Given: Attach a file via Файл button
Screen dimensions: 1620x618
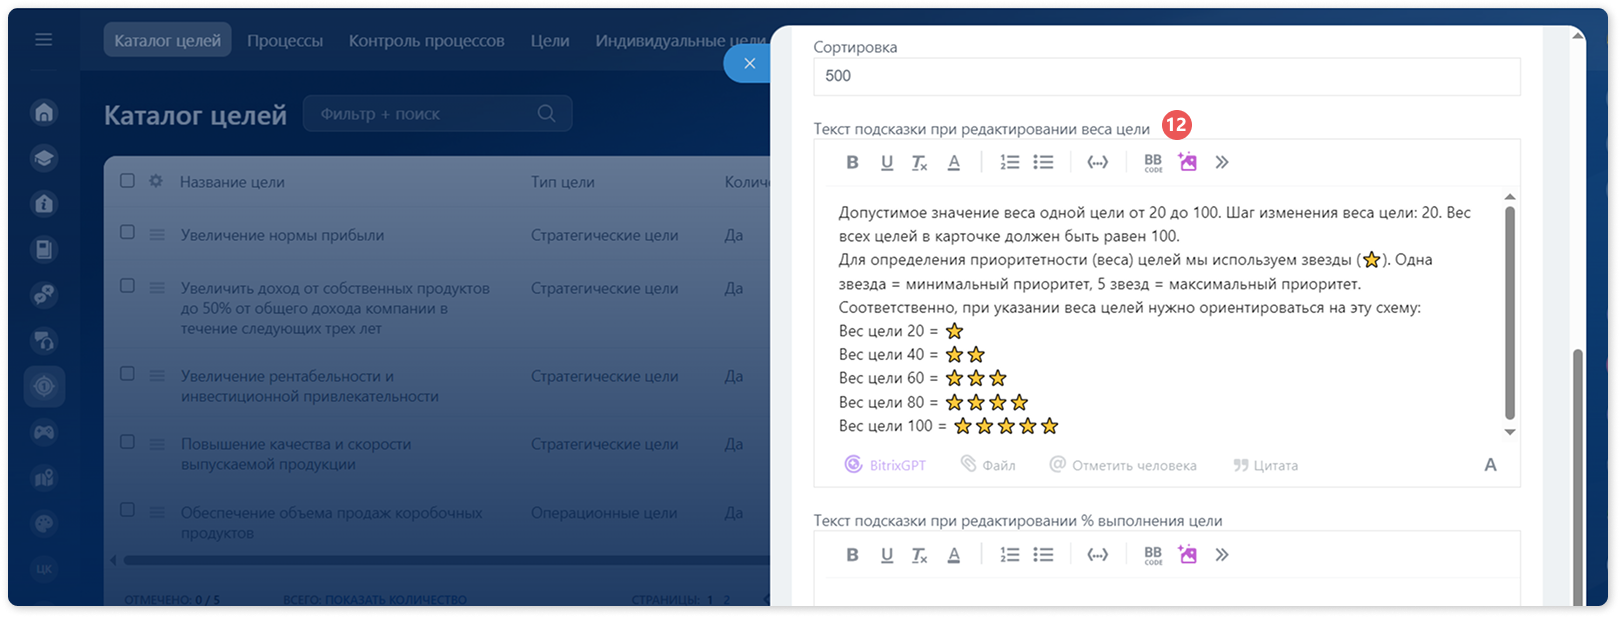Looking at the screenshot, I should [x=988, y=465].
